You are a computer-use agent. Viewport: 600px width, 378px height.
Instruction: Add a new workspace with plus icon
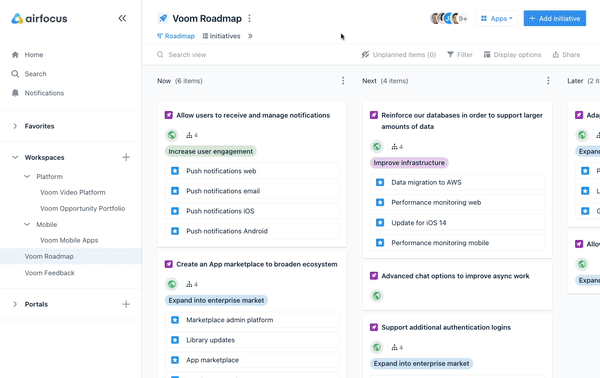(126, 157)
